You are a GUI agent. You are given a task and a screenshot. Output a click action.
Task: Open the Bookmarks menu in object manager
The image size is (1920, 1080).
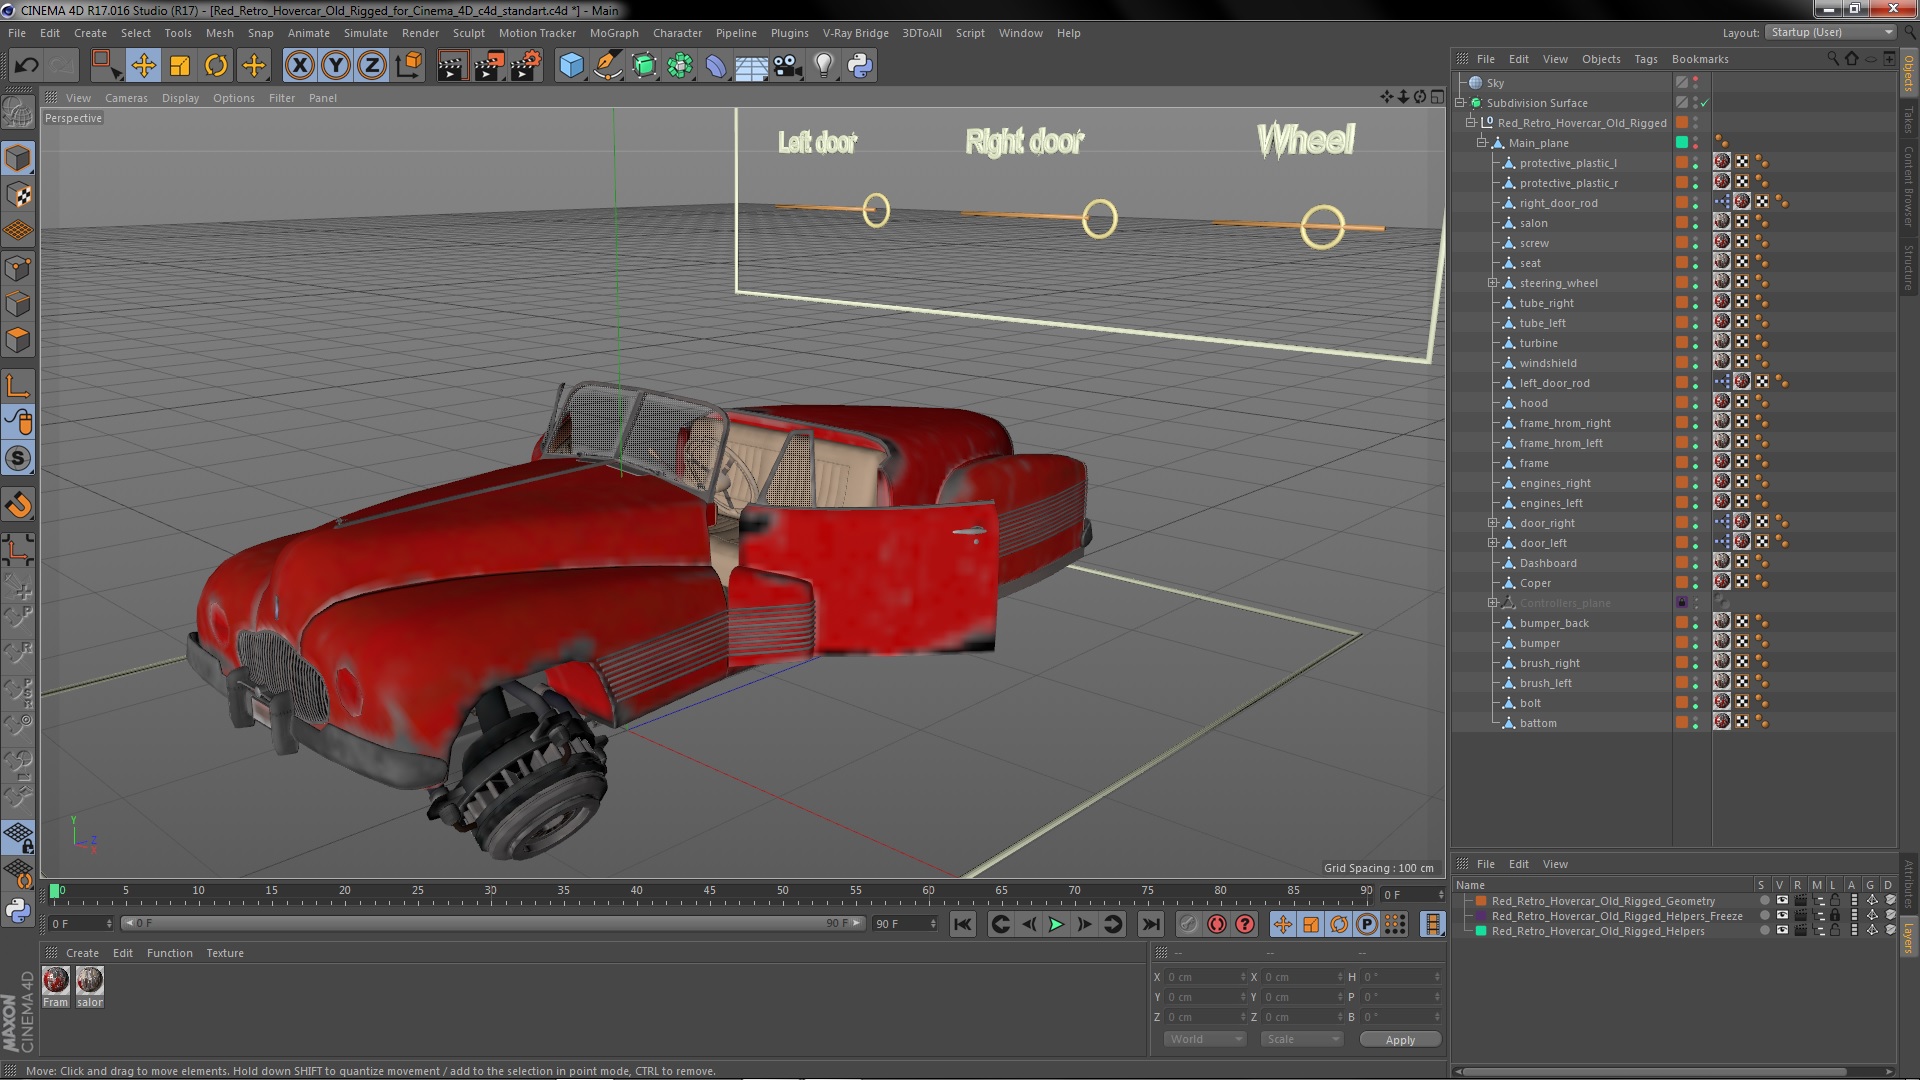point(1700,59)
